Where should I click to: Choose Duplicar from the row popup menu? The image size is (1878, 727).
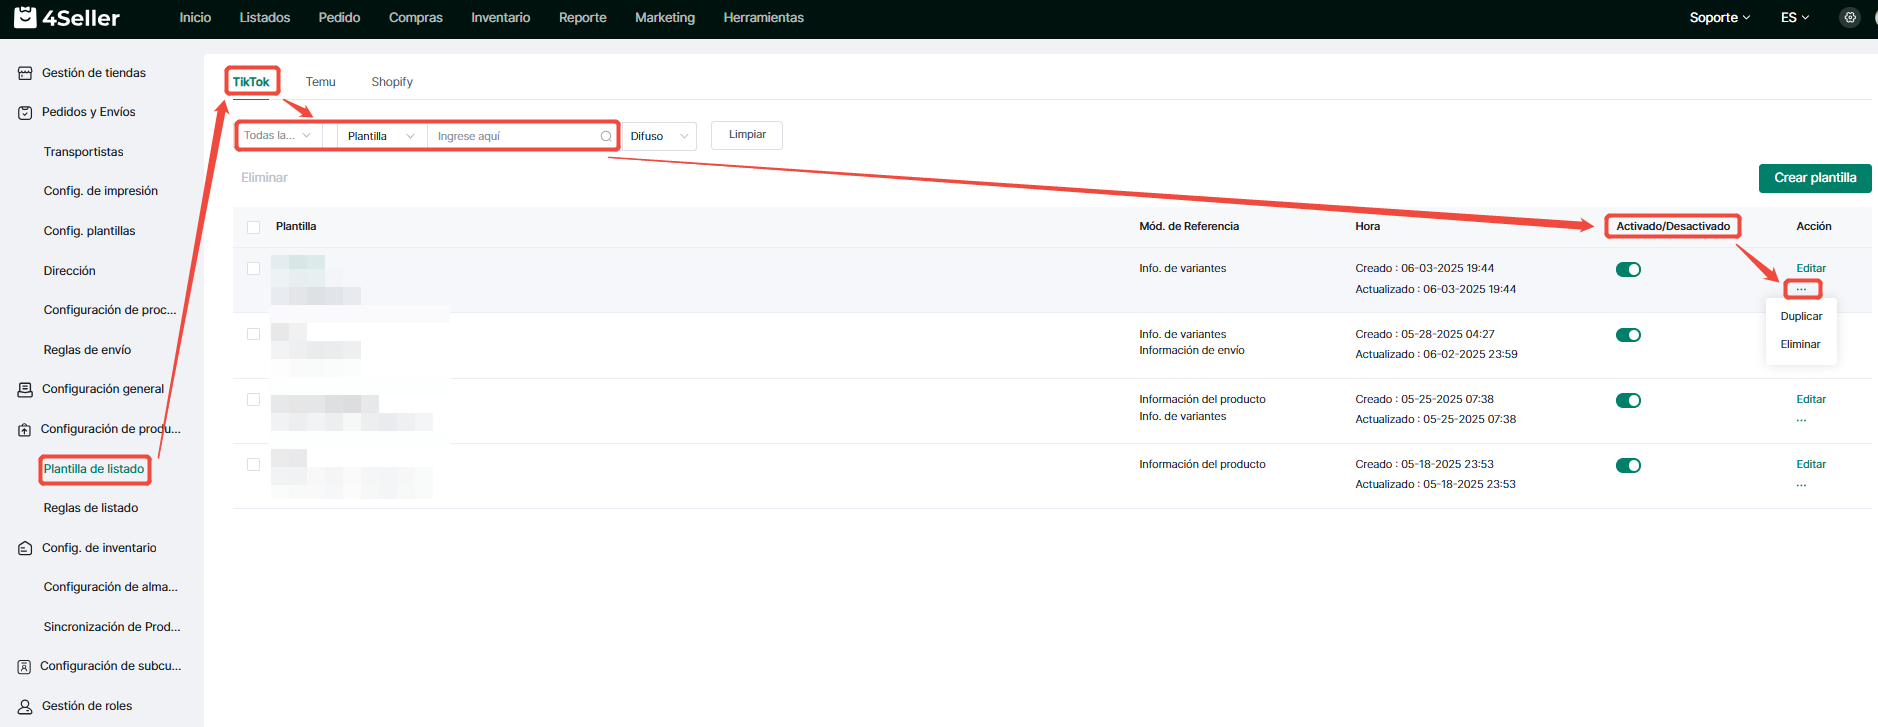pos(1801,316)
